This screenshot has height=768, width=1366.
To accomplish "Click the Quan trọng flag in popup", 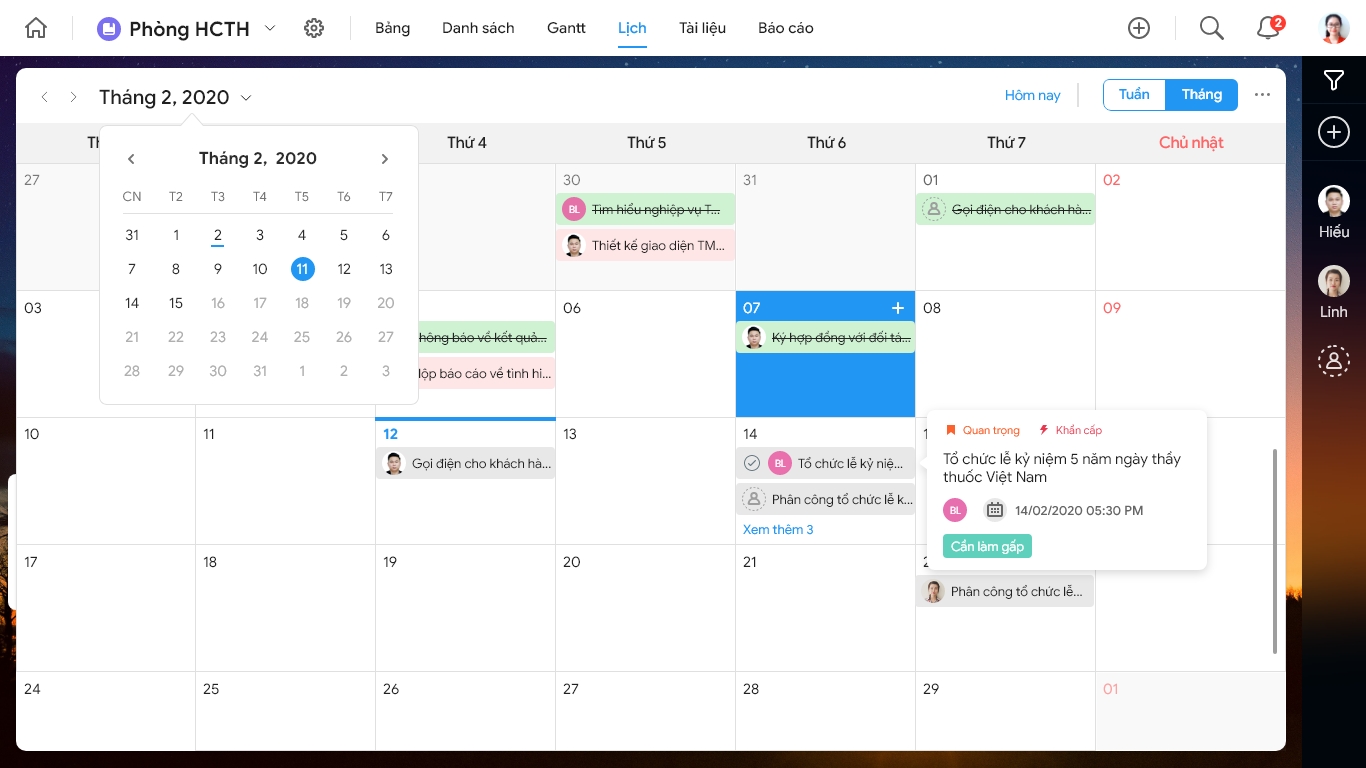I will (982, 430).
